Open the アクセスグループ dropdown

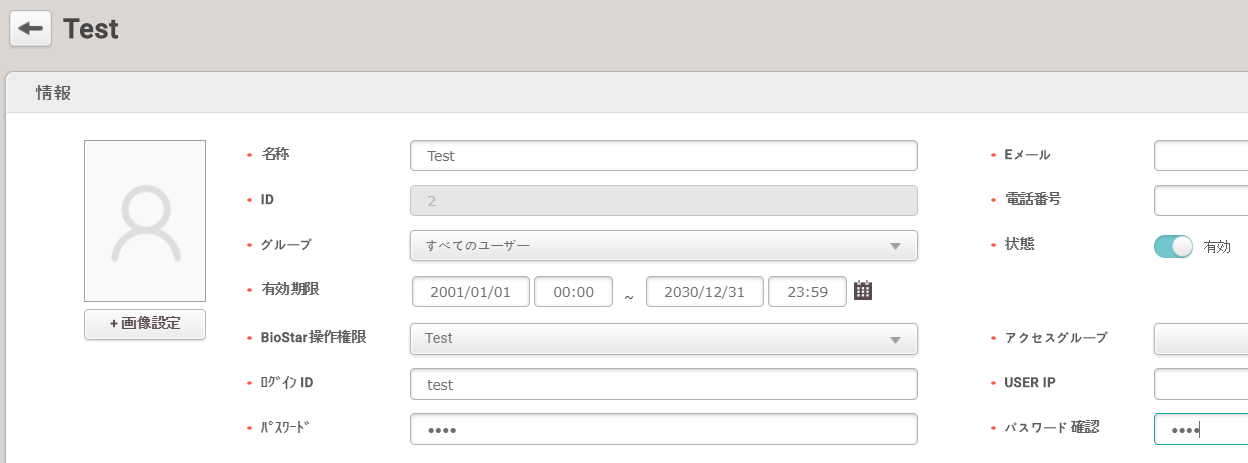pos(1200,339)
